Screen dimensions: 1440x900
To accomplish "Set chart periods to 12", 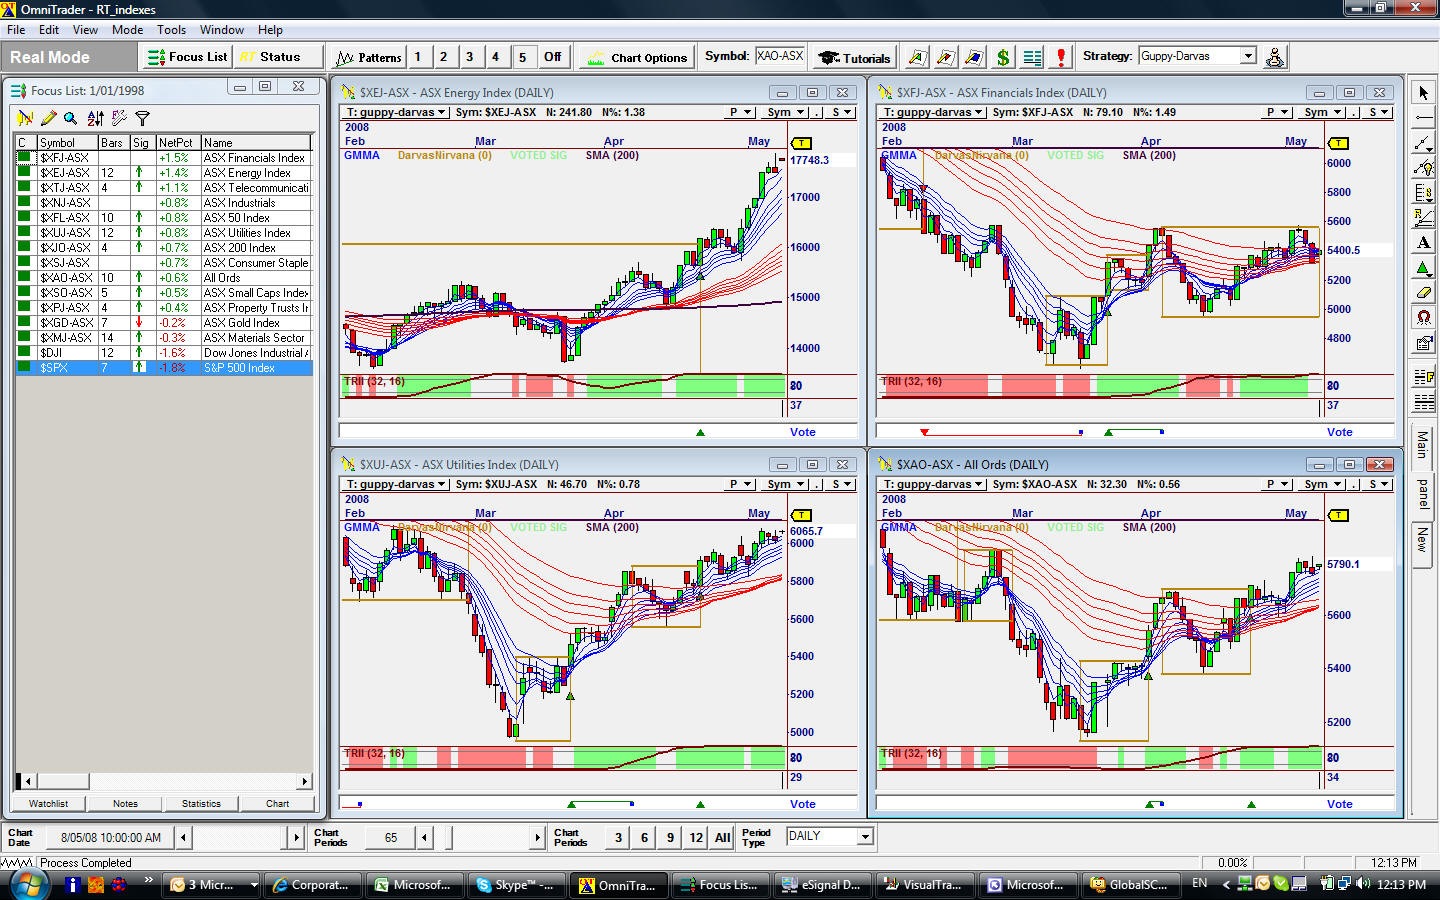I will (x=696, y=838).
